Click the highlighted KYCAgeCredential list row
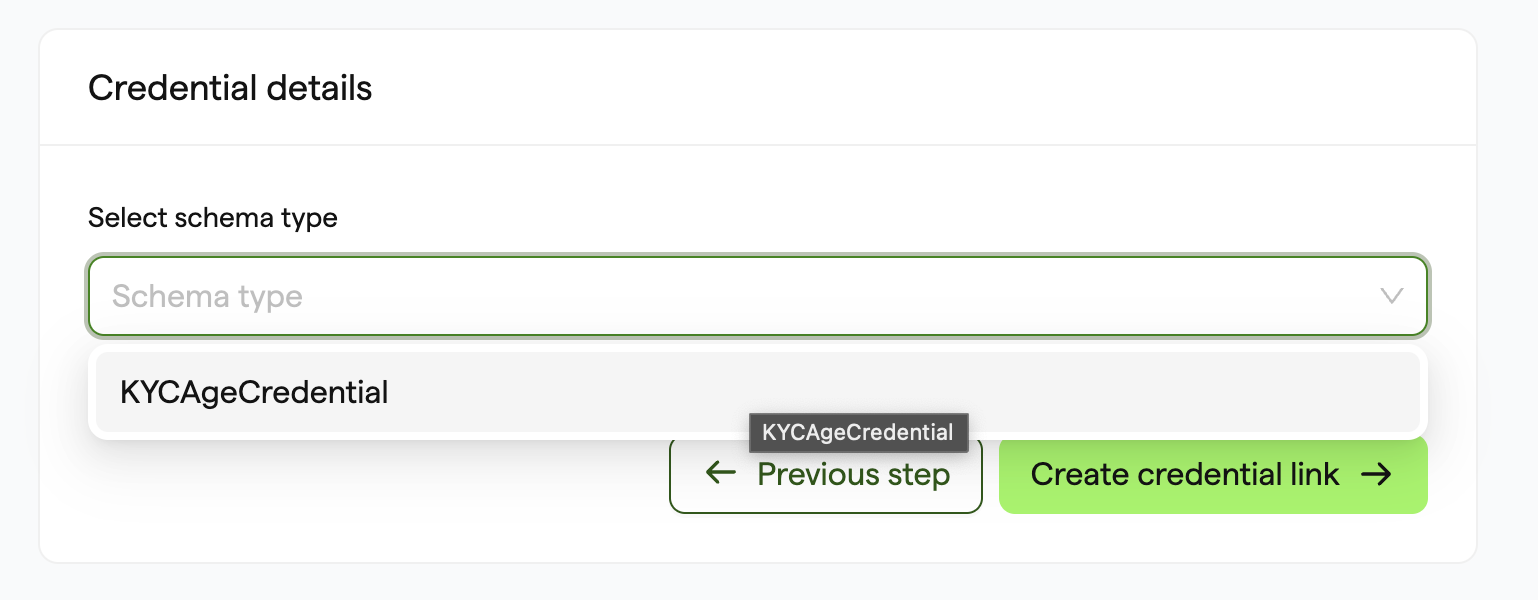1538x600 pixels. [758, 392]
